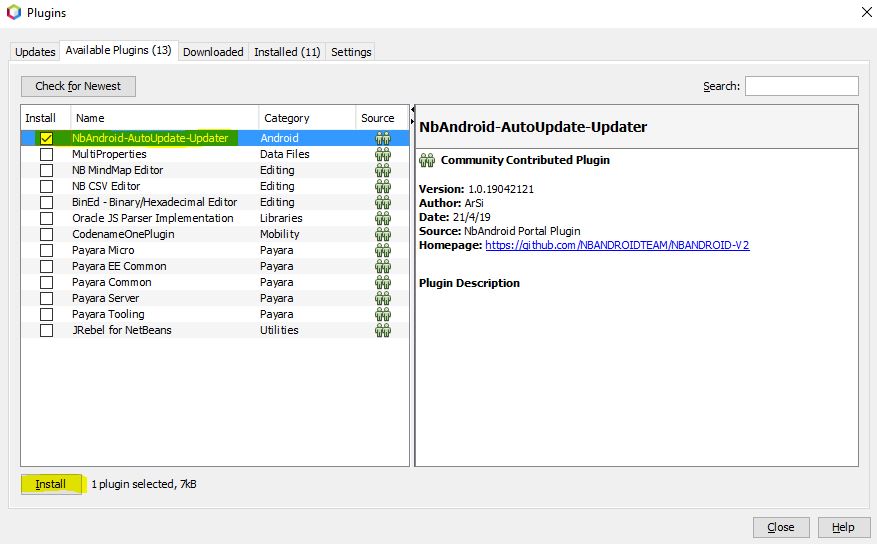Click the source icon for Payara Micro
This screenshot has height=544, width=877.
(x=383, y=250)
